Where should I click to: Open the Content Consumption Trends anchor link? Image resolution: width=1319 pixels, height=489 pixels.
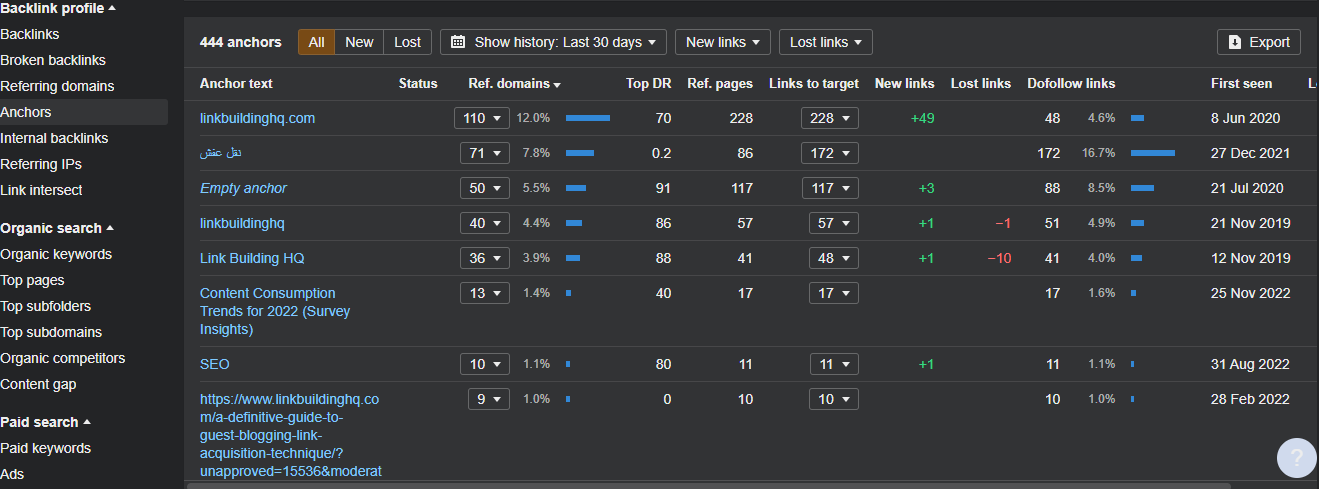pyautogui.click(x=275, y=311)
